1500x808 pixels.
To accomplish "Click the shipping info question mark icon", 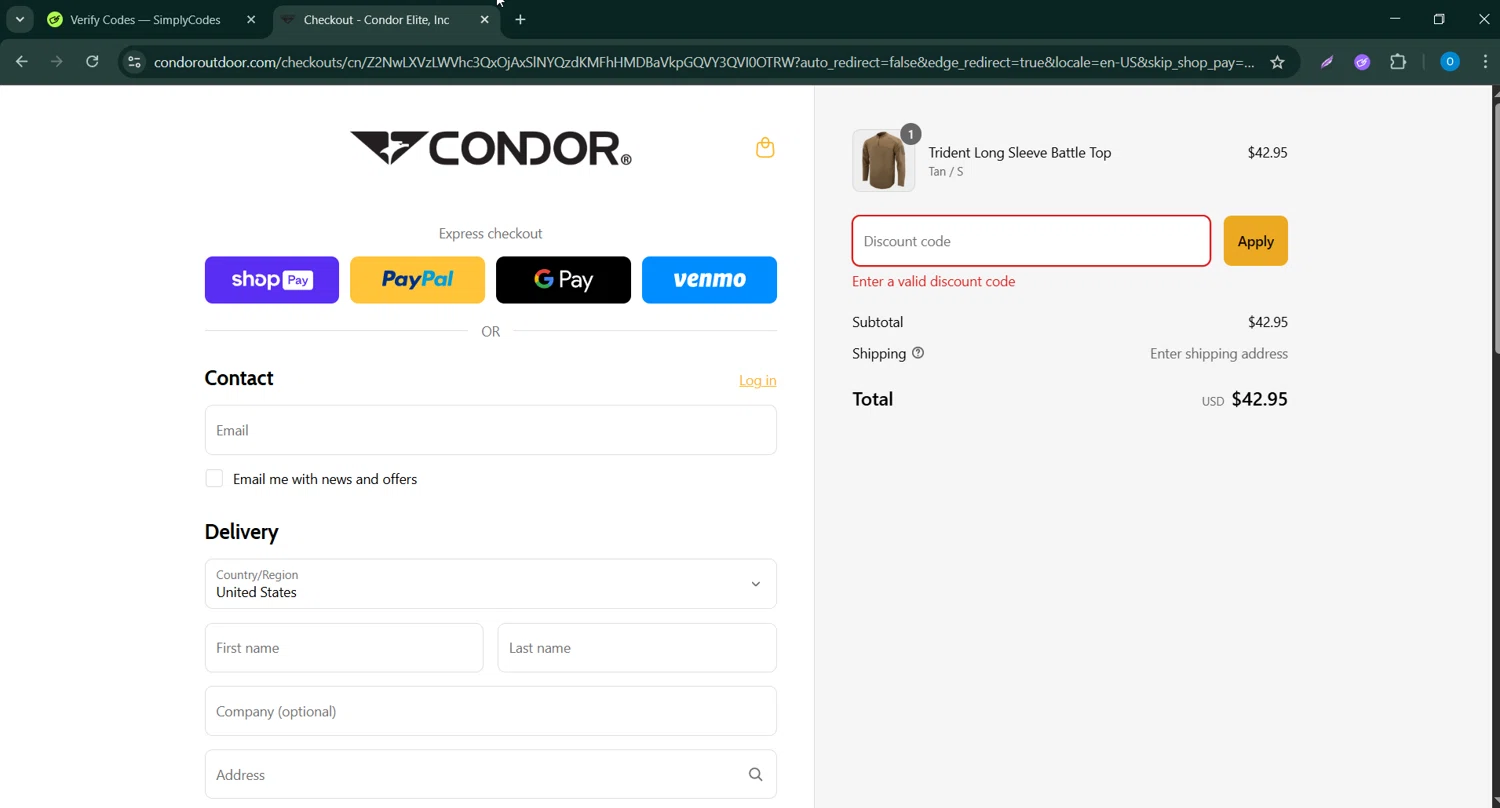I will [918, 353].
